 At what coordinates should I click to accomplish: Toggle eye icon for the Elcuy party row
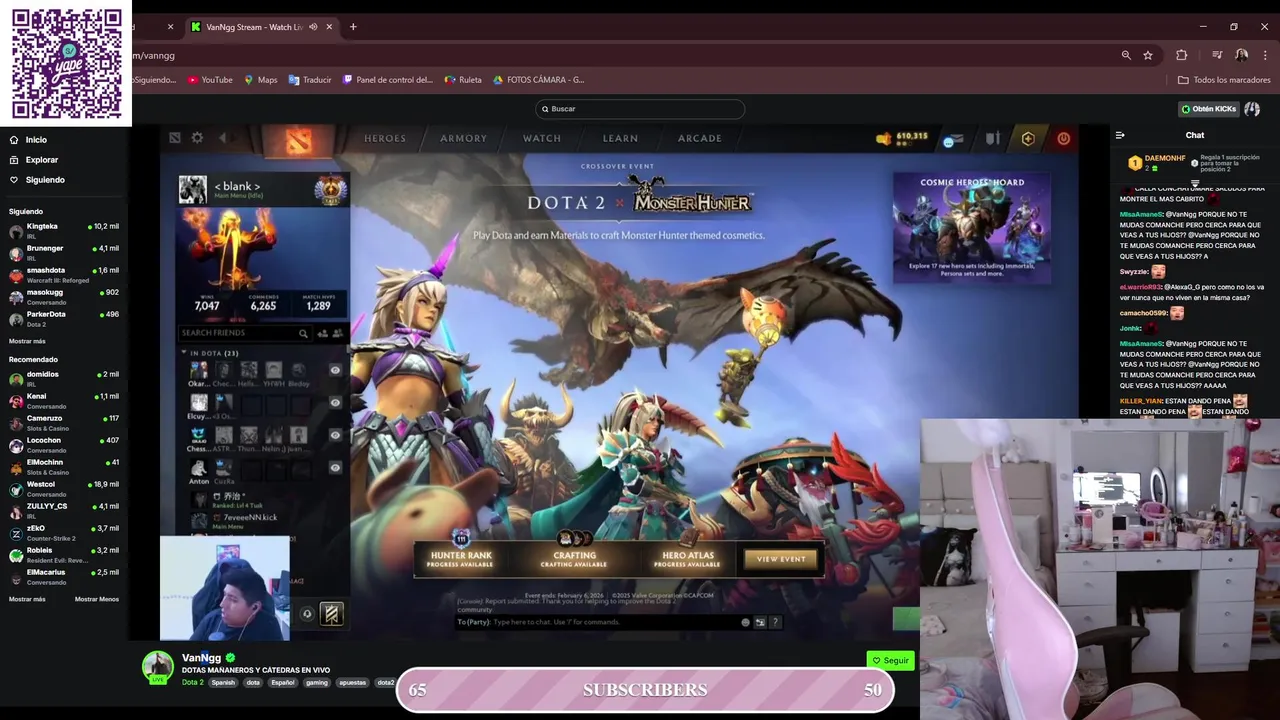(x=335, y=403)
